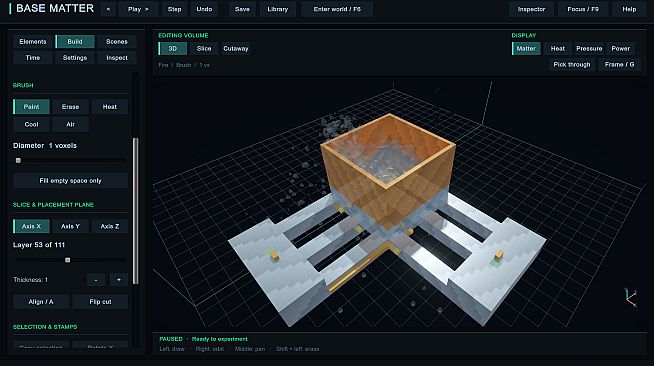Set slice plane to Axis Z
Image resolution: width=654 pixels, height=366 pixels.
[110, 226]
